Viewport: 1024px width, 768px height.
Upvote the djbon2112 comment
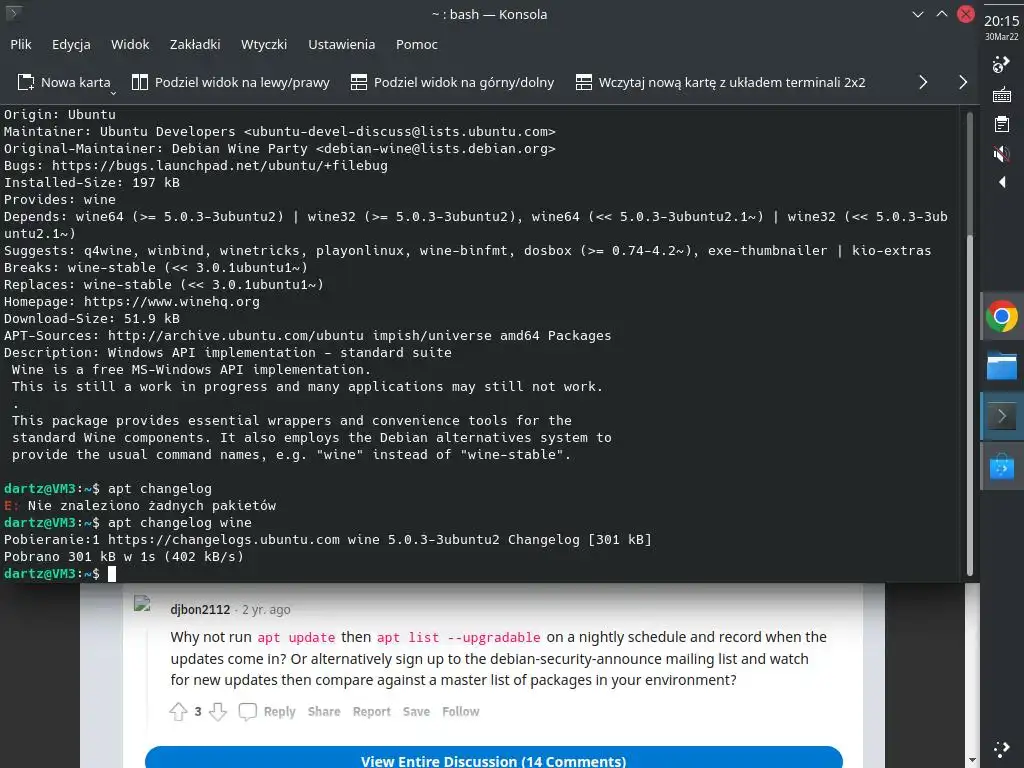[x=178, y=711]
